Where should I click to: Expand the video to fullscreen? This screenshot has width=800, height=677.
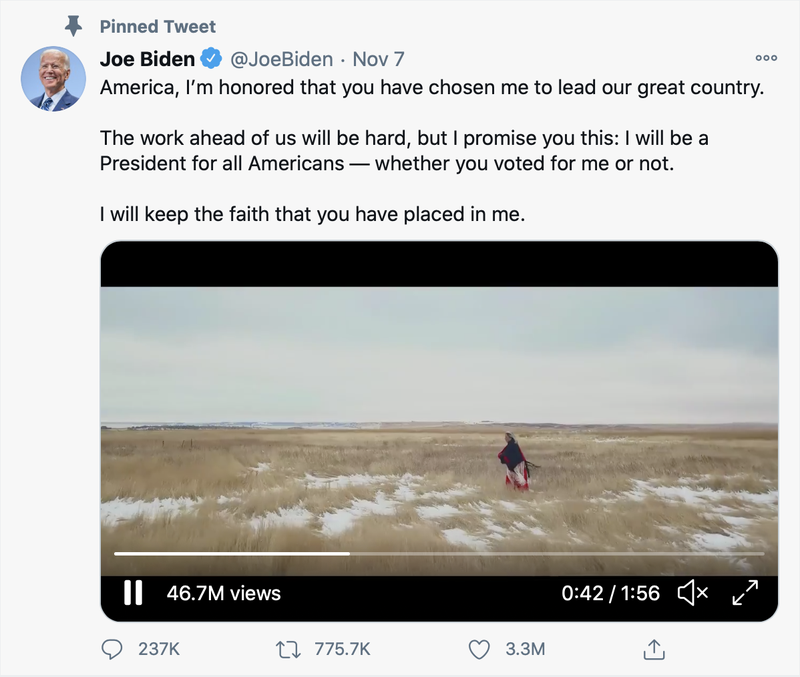(x=745, y=593)
